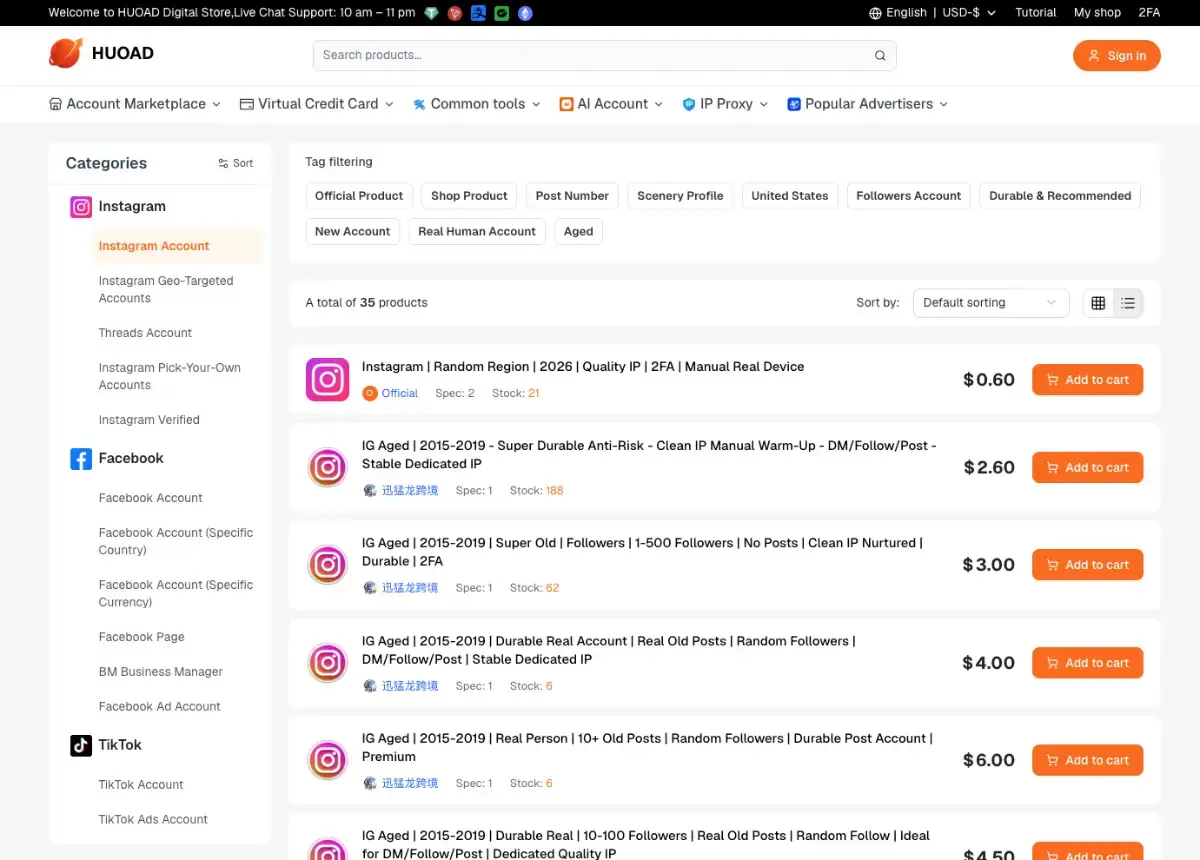This screenshot has width=1200, height=860.
Task: Click the Instagram category icon in sidebar
Action: click(x=81, y=207)
